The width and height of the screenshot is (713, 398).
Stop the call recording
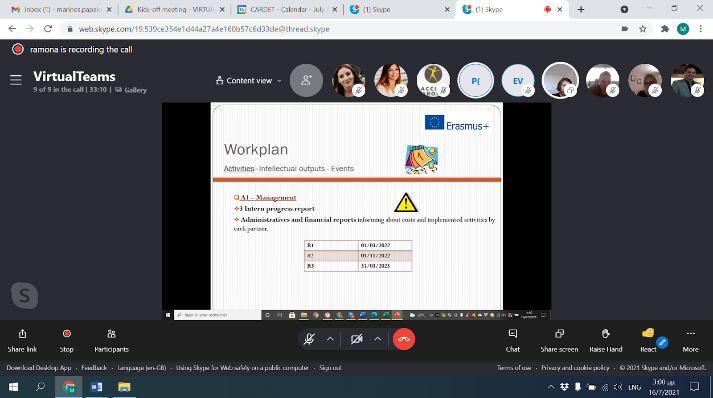66,341
